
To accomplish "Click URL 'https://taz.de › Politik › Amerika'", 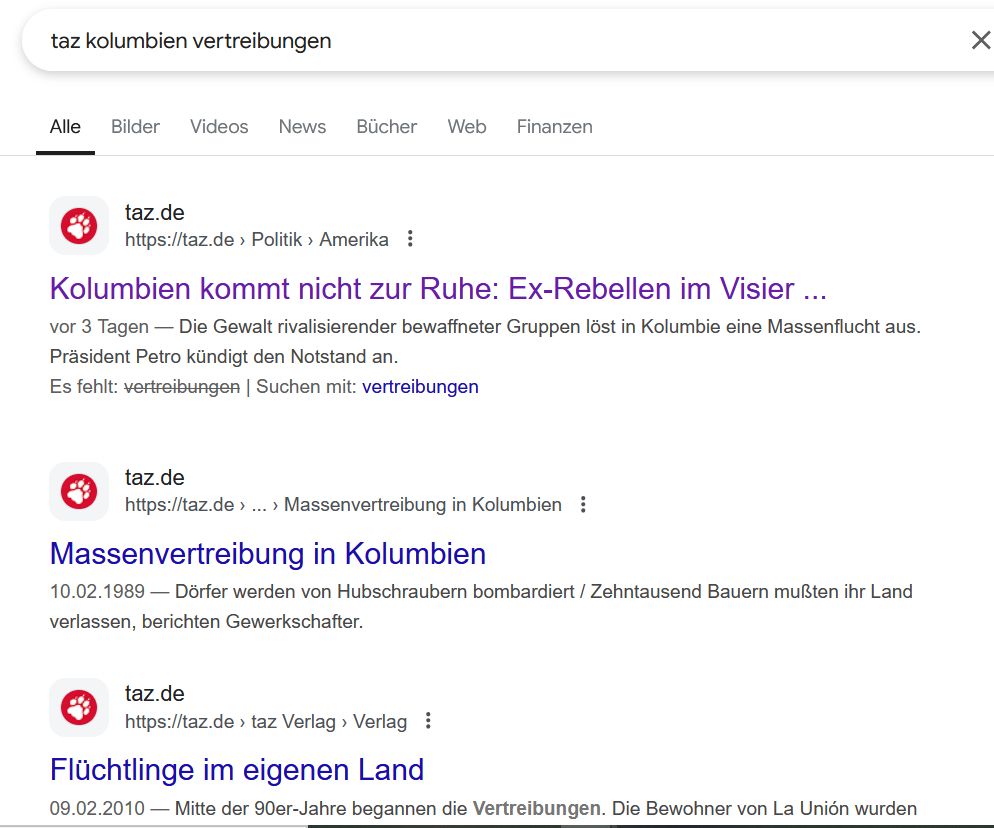I will 257,240.
